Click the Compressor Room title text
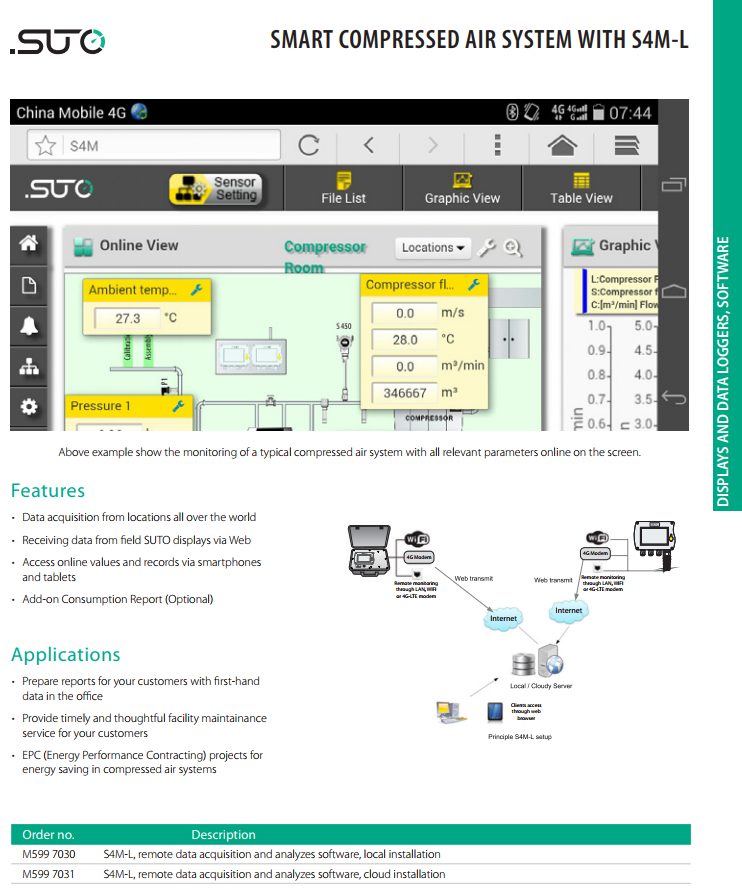Viewport: 742px width, 895px height. click(x=325, y=257)
